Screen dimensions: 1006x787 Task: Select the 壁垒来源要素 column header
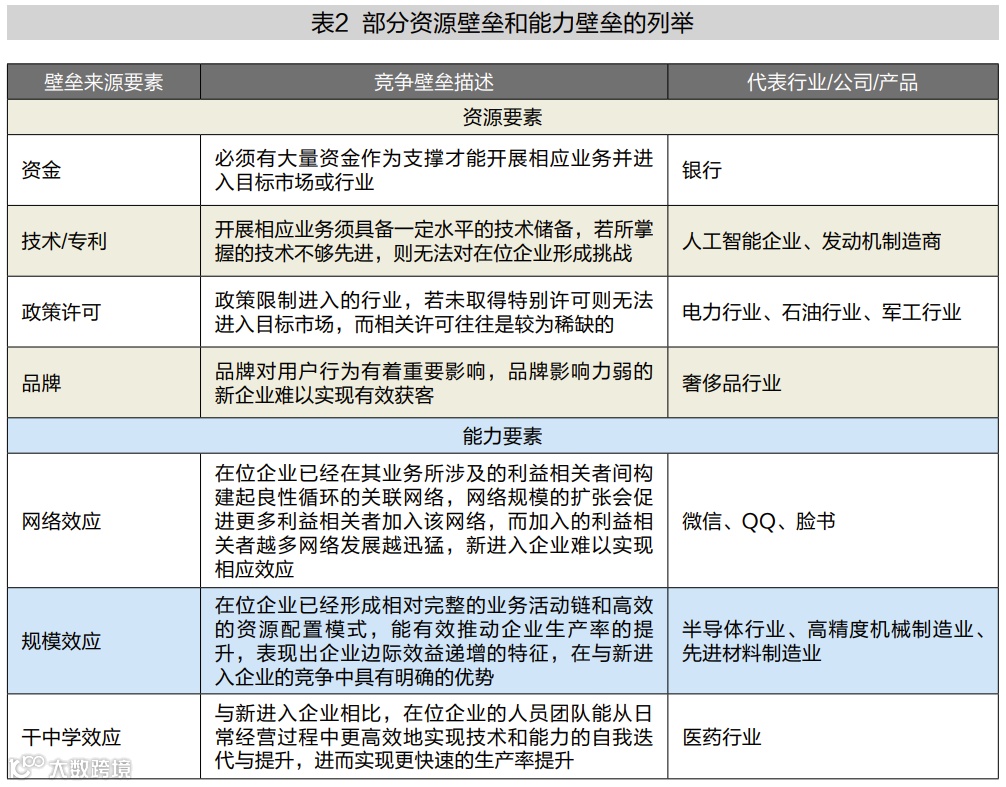click(x=104, y=82)
